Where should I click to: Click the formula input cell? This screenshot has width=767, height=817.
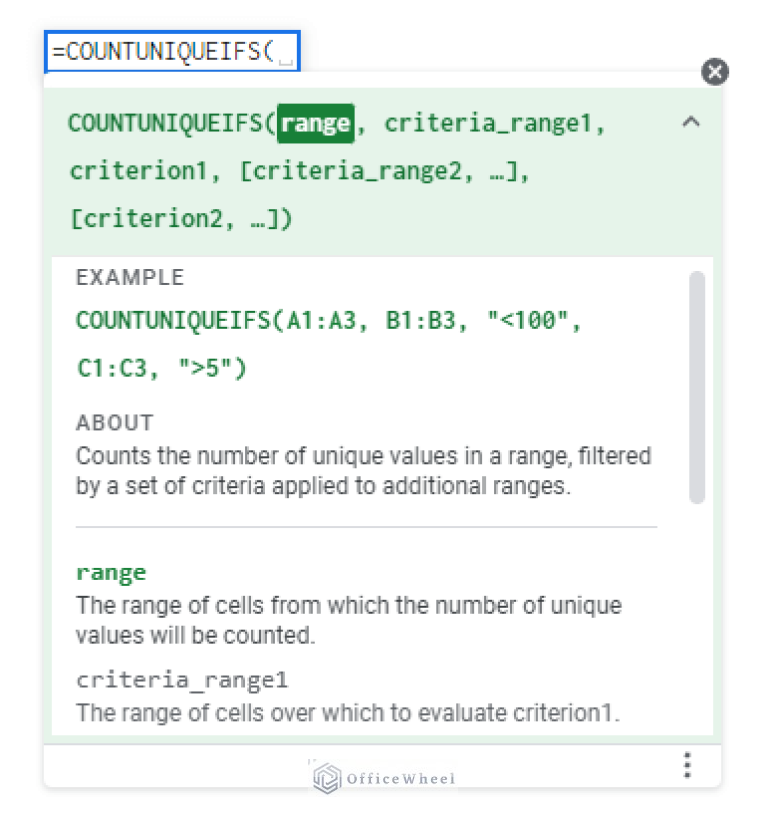[x=171, y=53]
